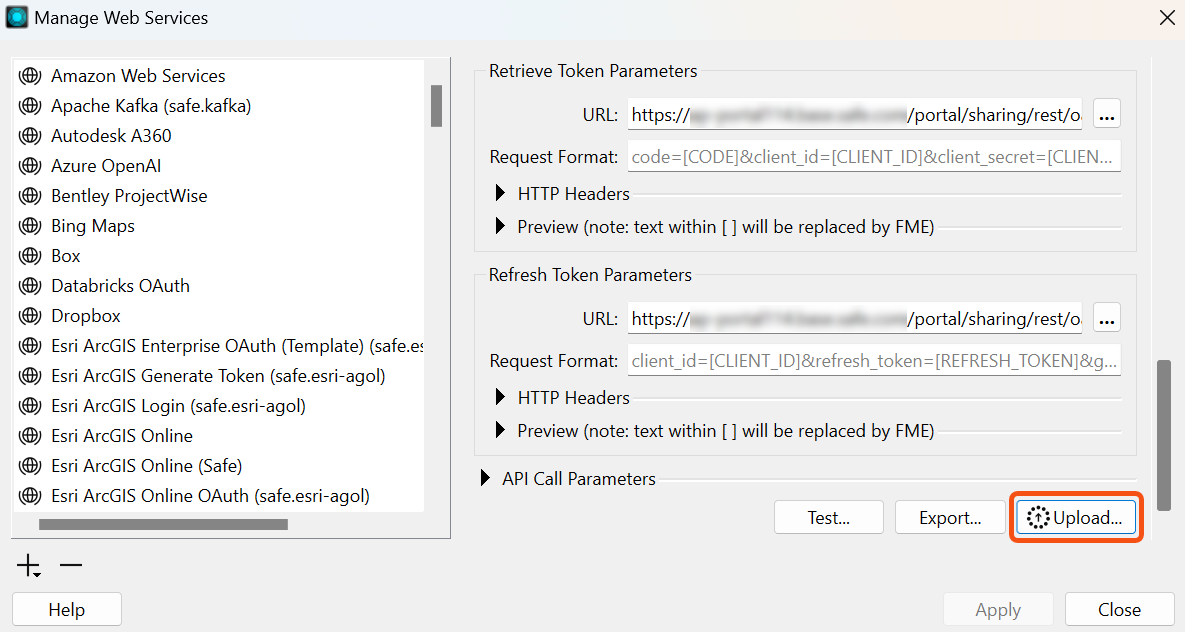
Task: Click the globe icon beside Autodesk A360
Action: (x=30, y=136)
